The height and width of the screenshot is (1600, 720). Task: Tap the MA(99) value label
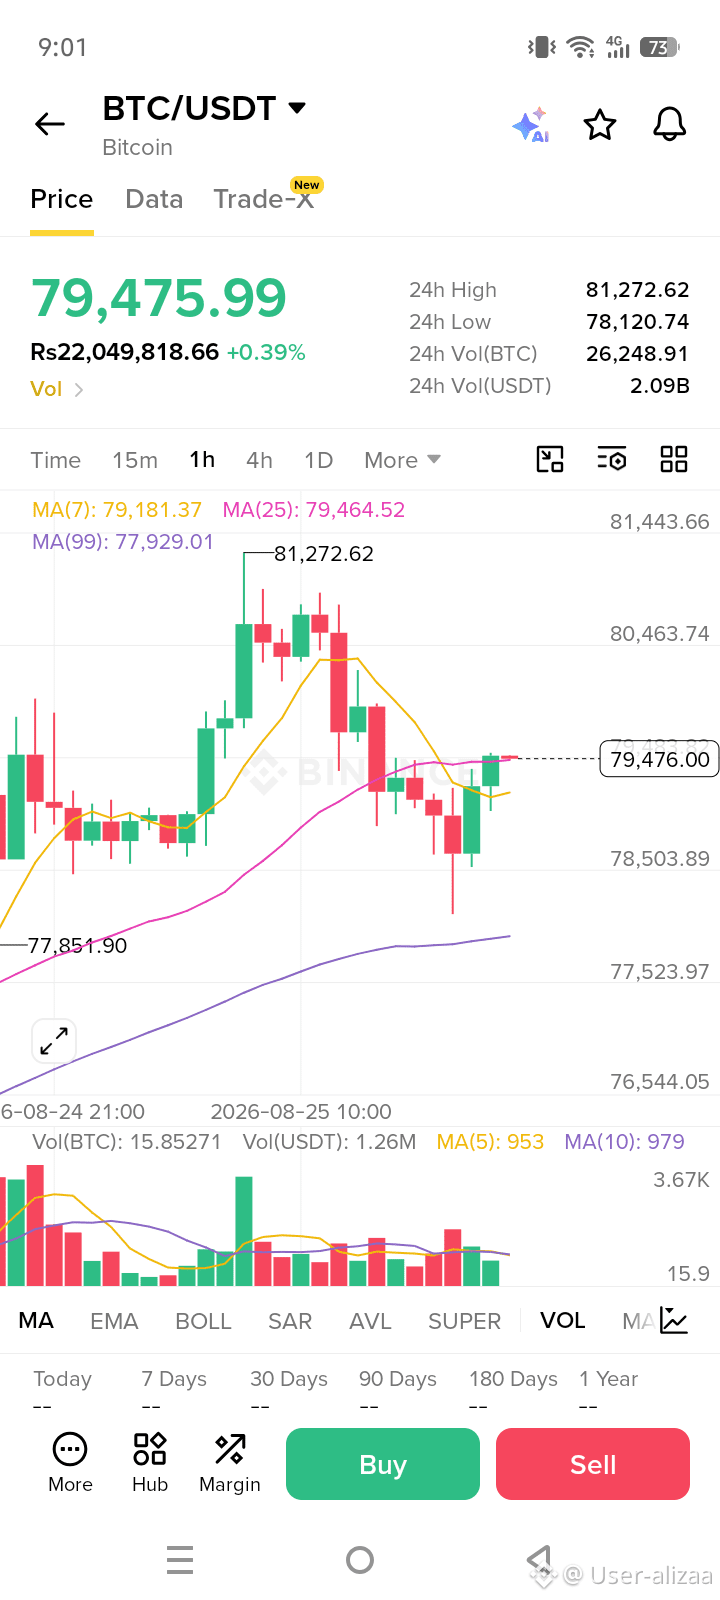coord(123,542)
